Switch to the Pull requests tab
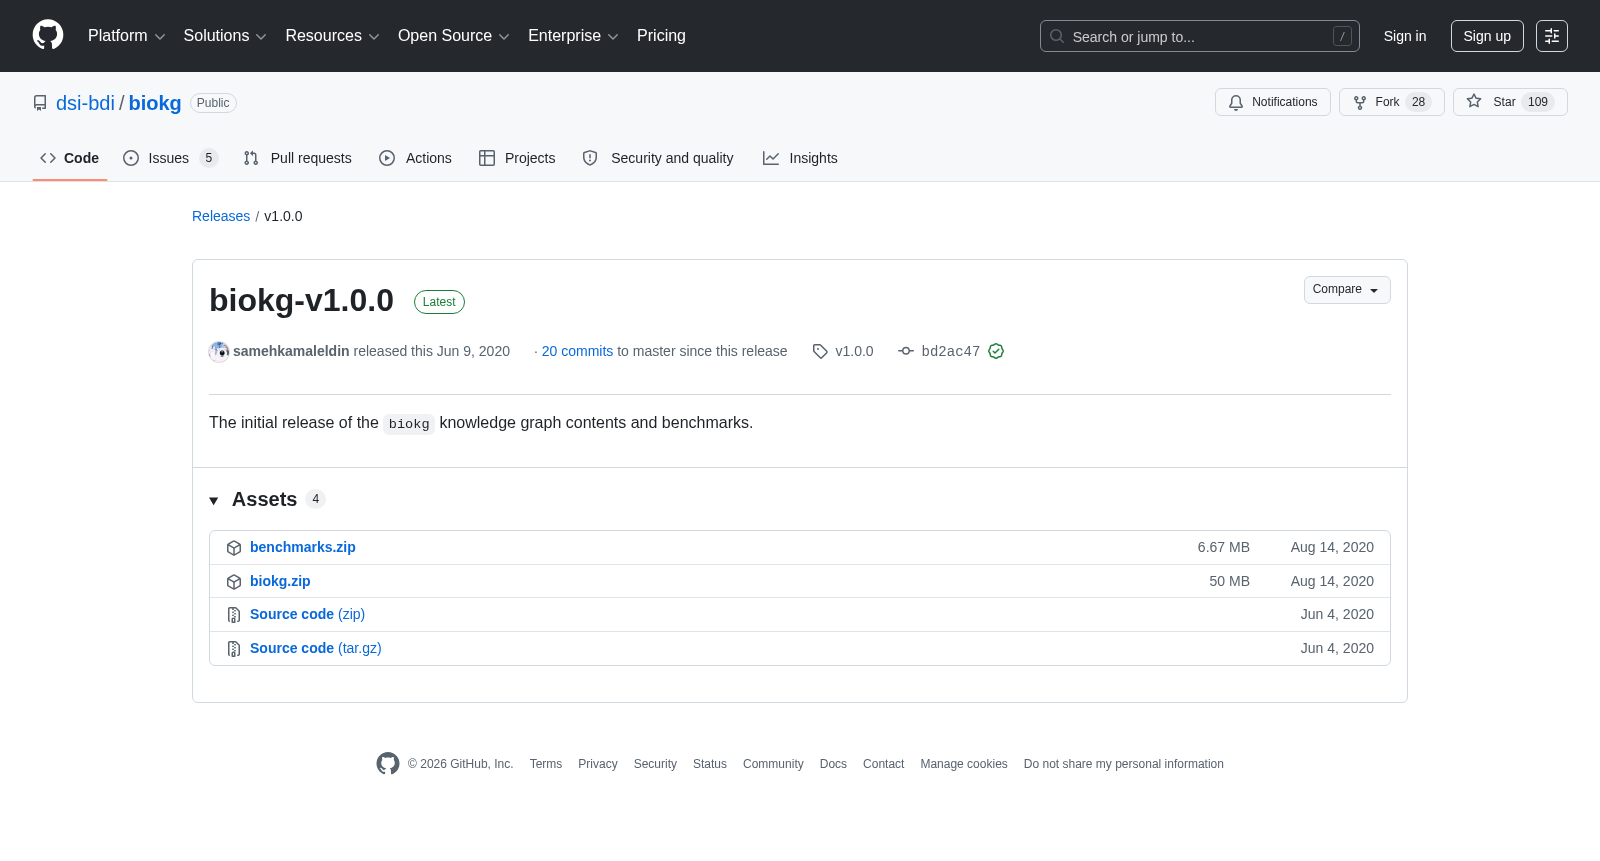The width and height of the screenshot is (1600, 861). pyautogui.click(x=298, y=158)
